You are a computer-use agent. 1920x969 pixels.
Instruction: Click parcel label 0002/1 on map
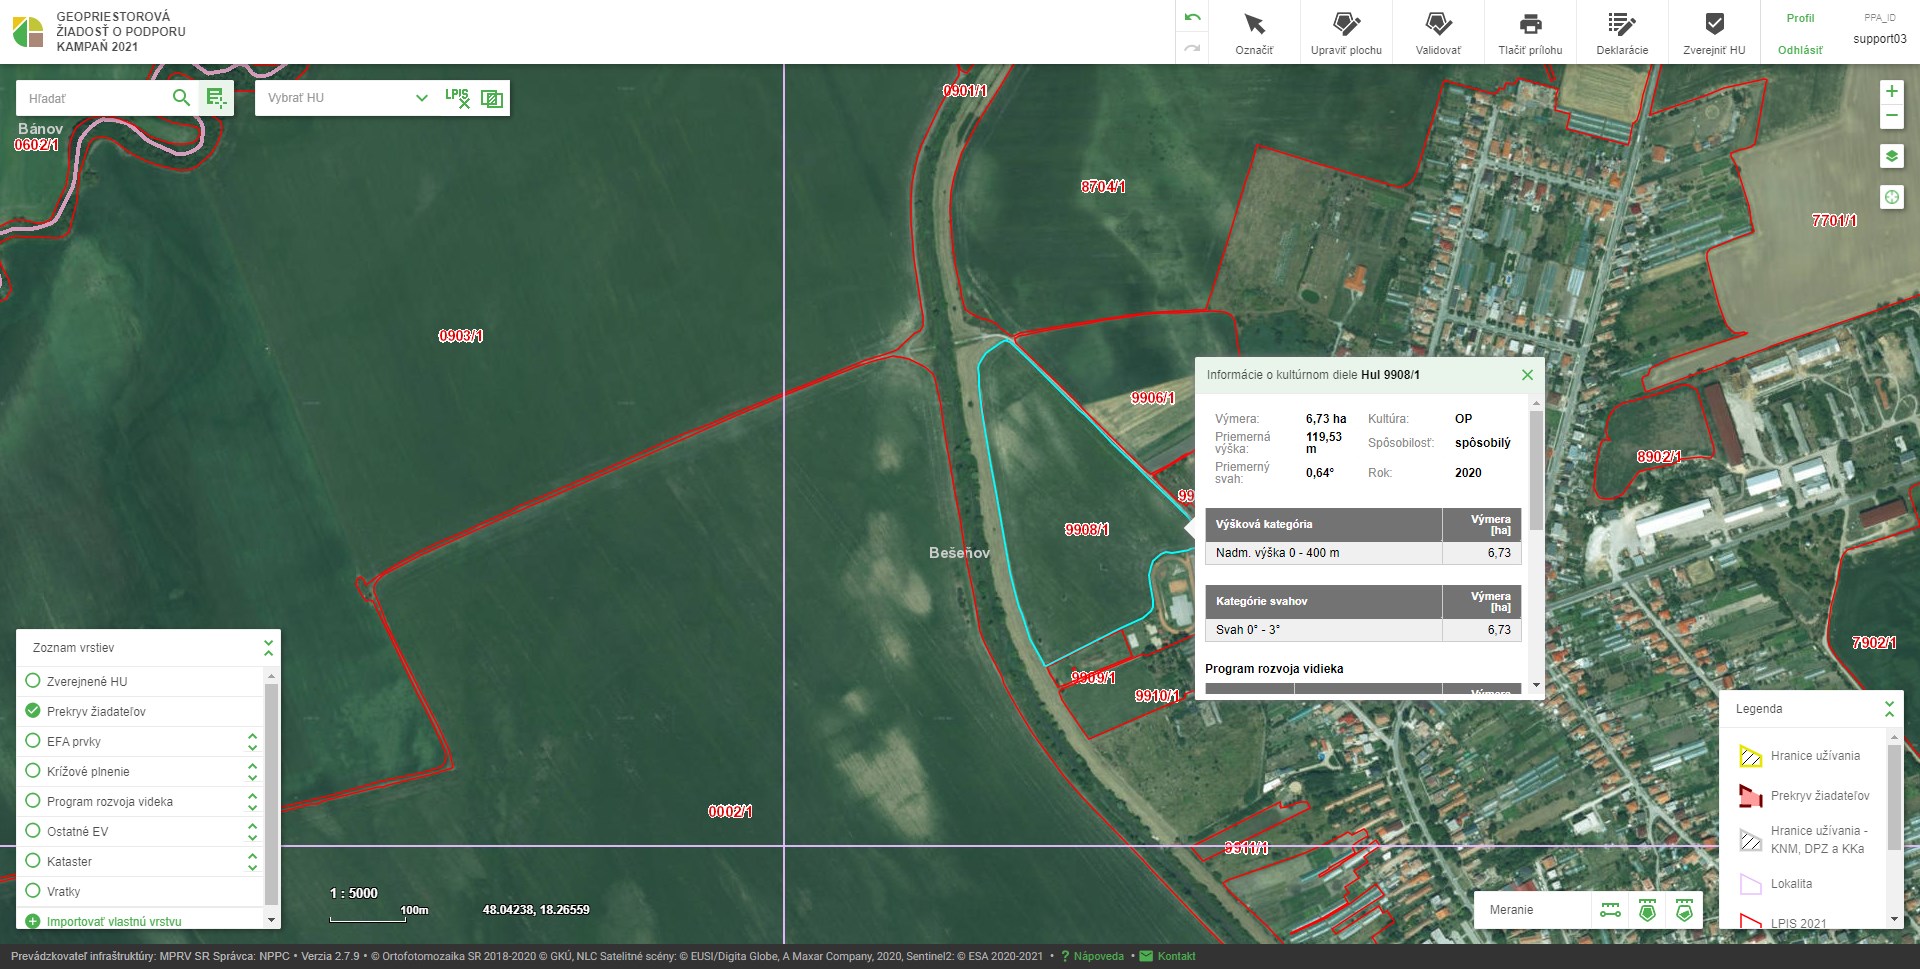[731, 812]
